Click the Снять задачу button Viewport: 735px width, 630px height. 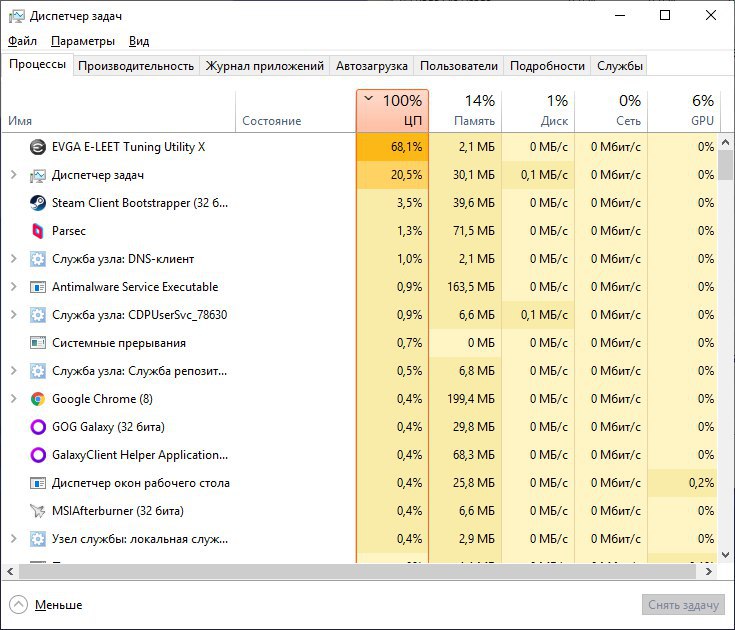point(683,605)
